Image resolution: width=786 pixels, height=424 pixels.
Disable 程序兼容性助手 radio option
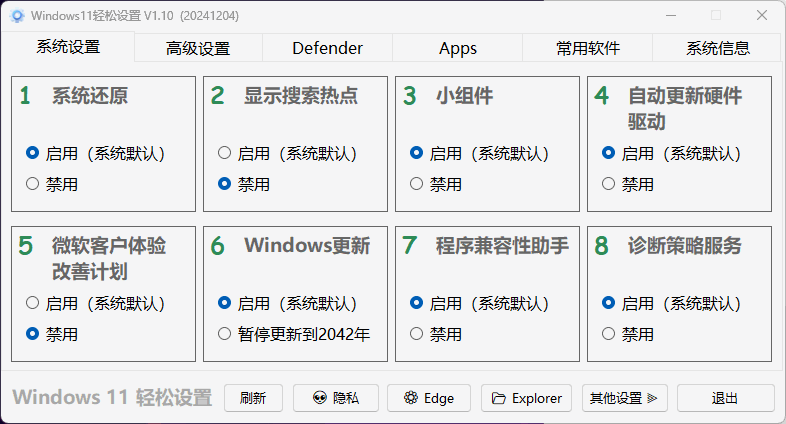[416, 333]
